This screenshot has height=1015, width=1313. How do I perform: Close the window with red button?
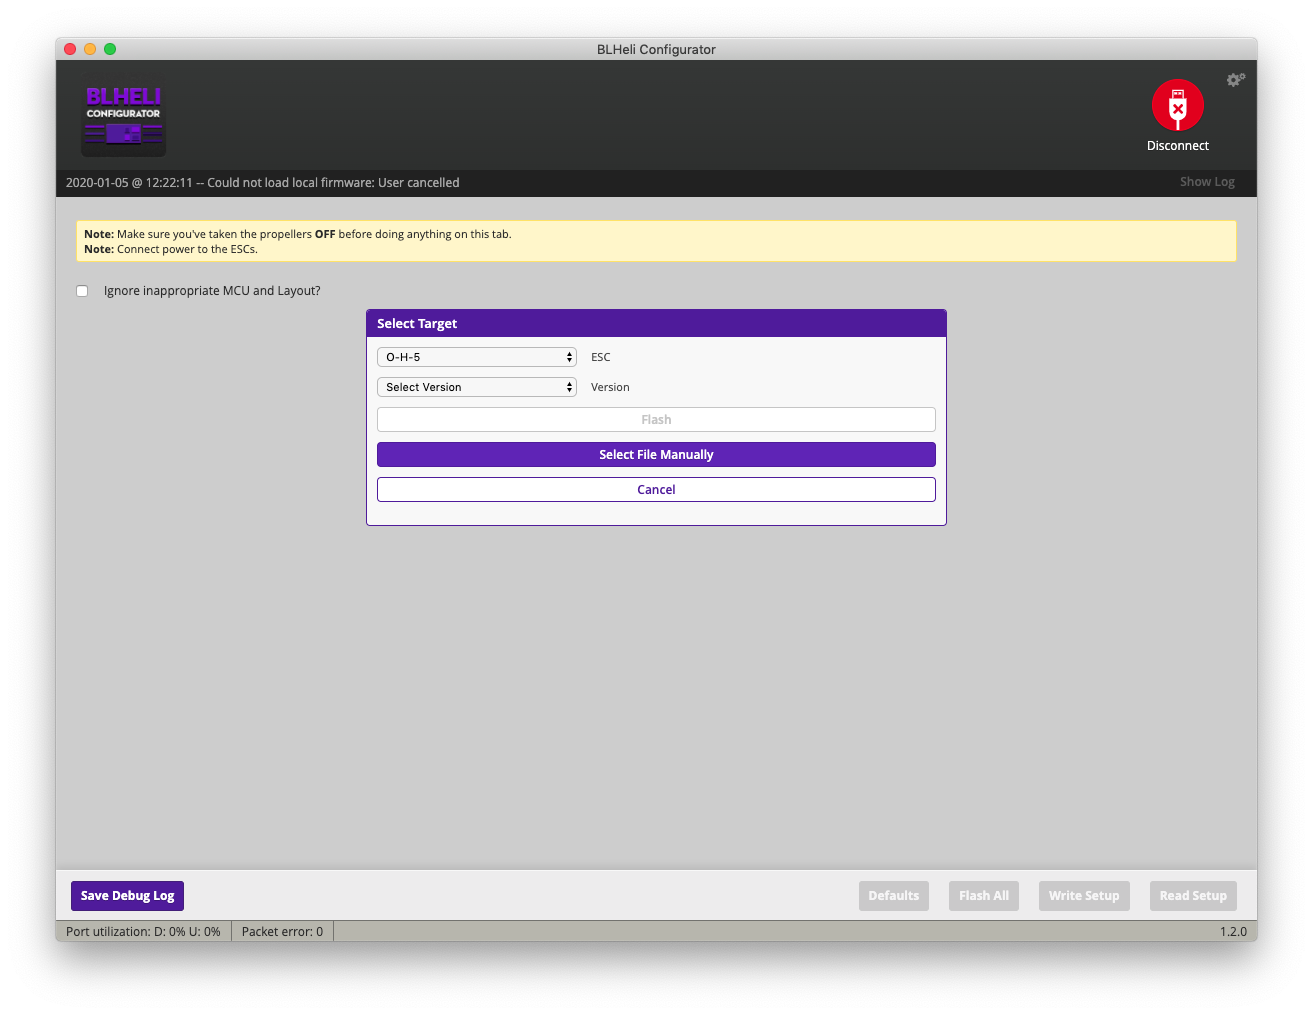click(70, 49)
